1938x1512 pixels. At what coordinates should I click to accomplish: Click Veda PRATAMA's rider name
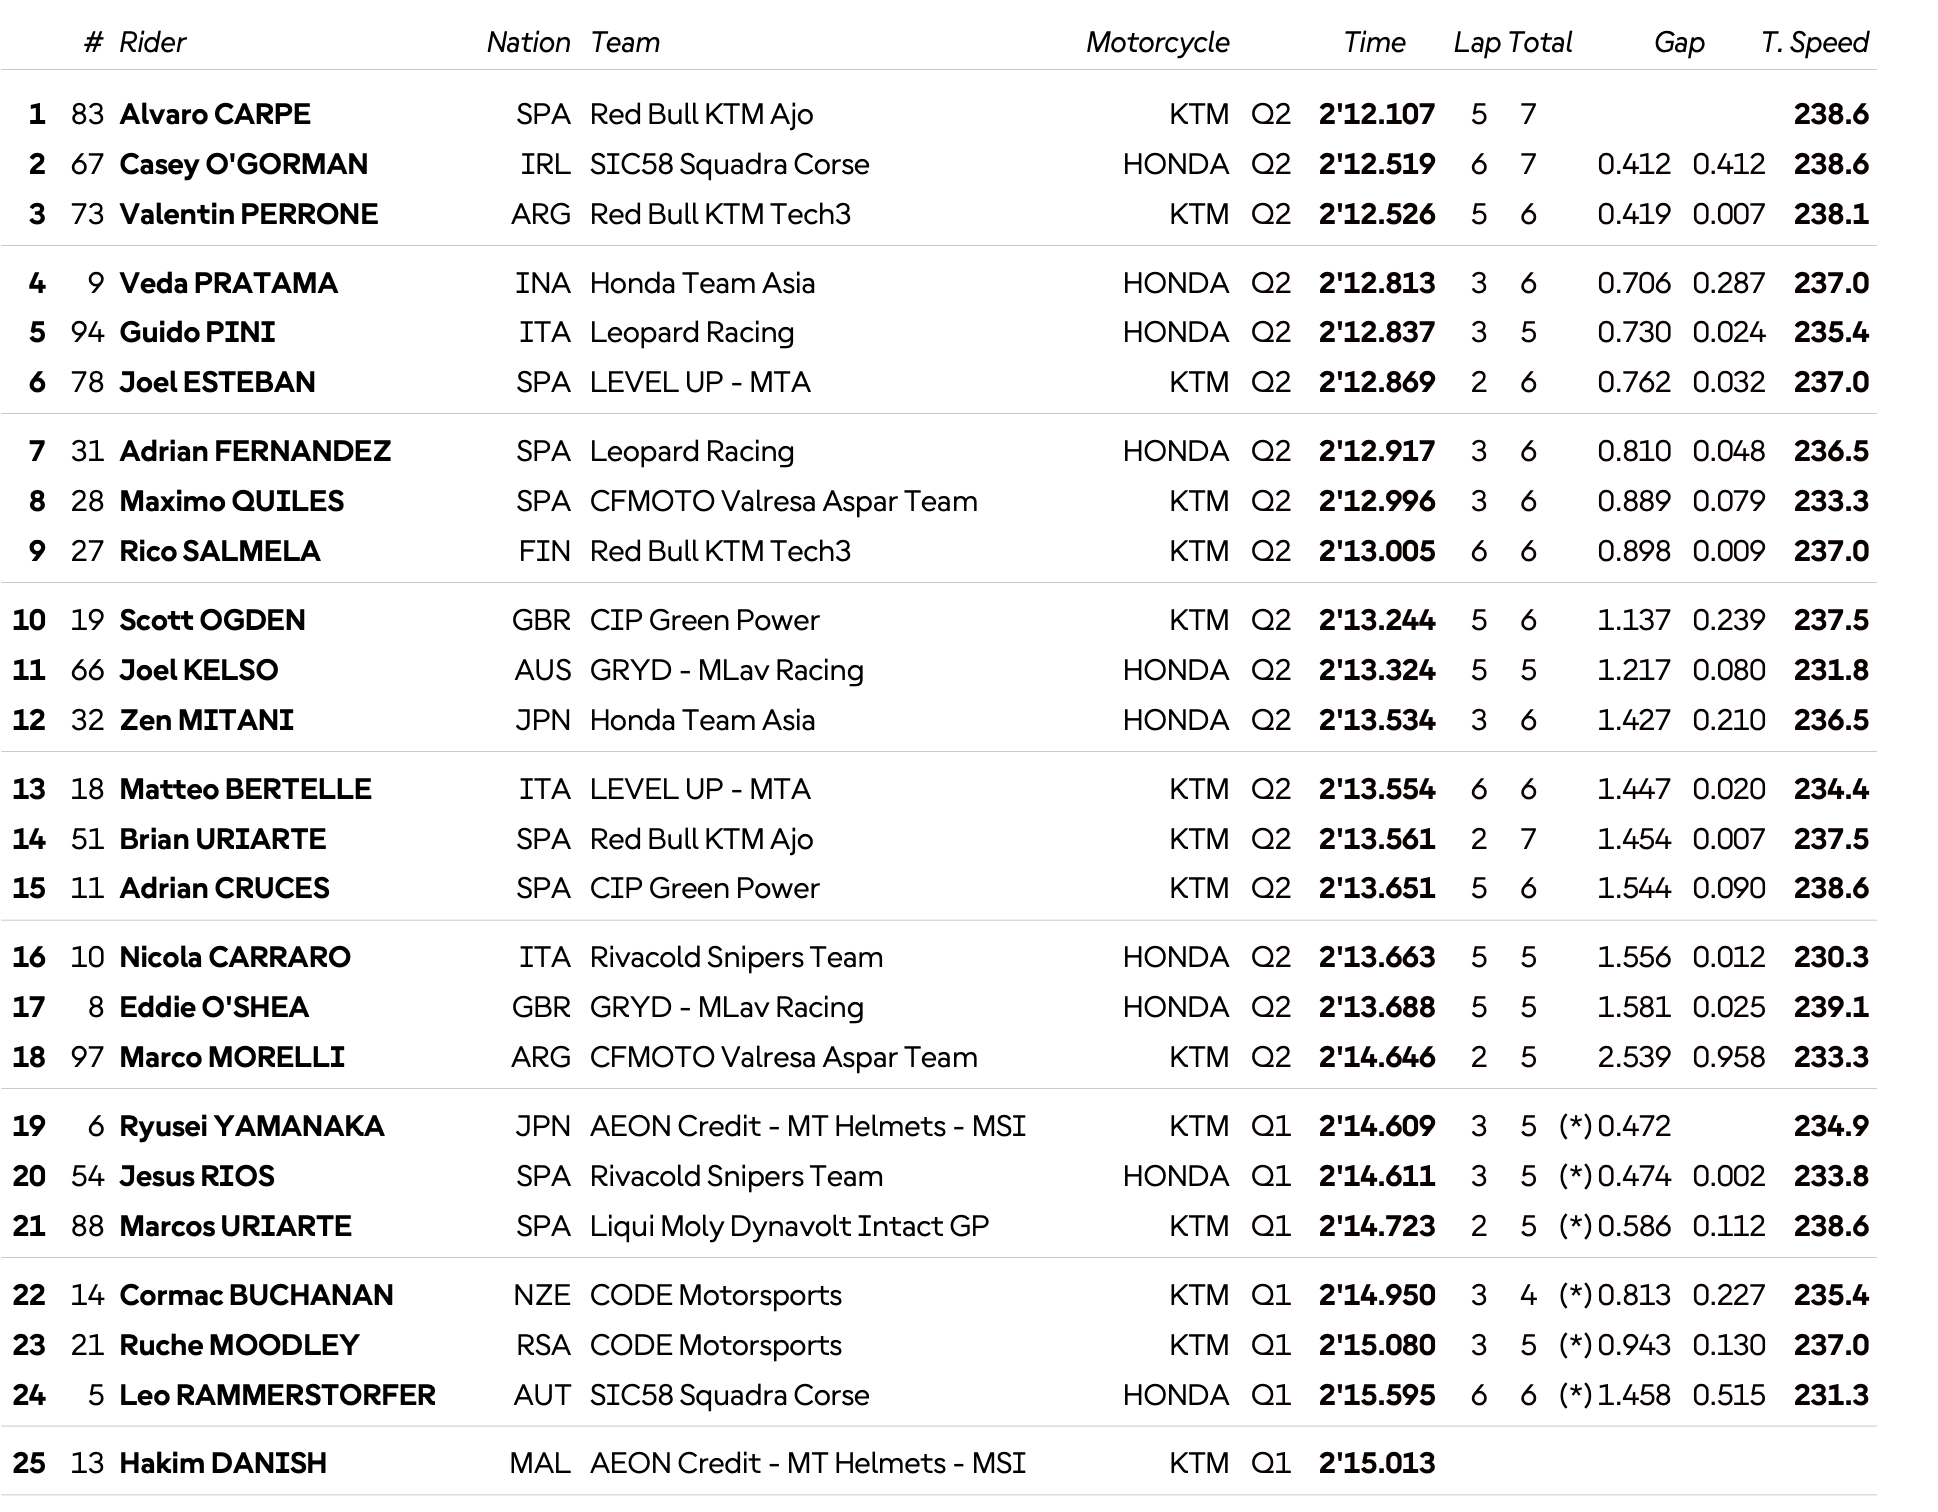[228, 283]
